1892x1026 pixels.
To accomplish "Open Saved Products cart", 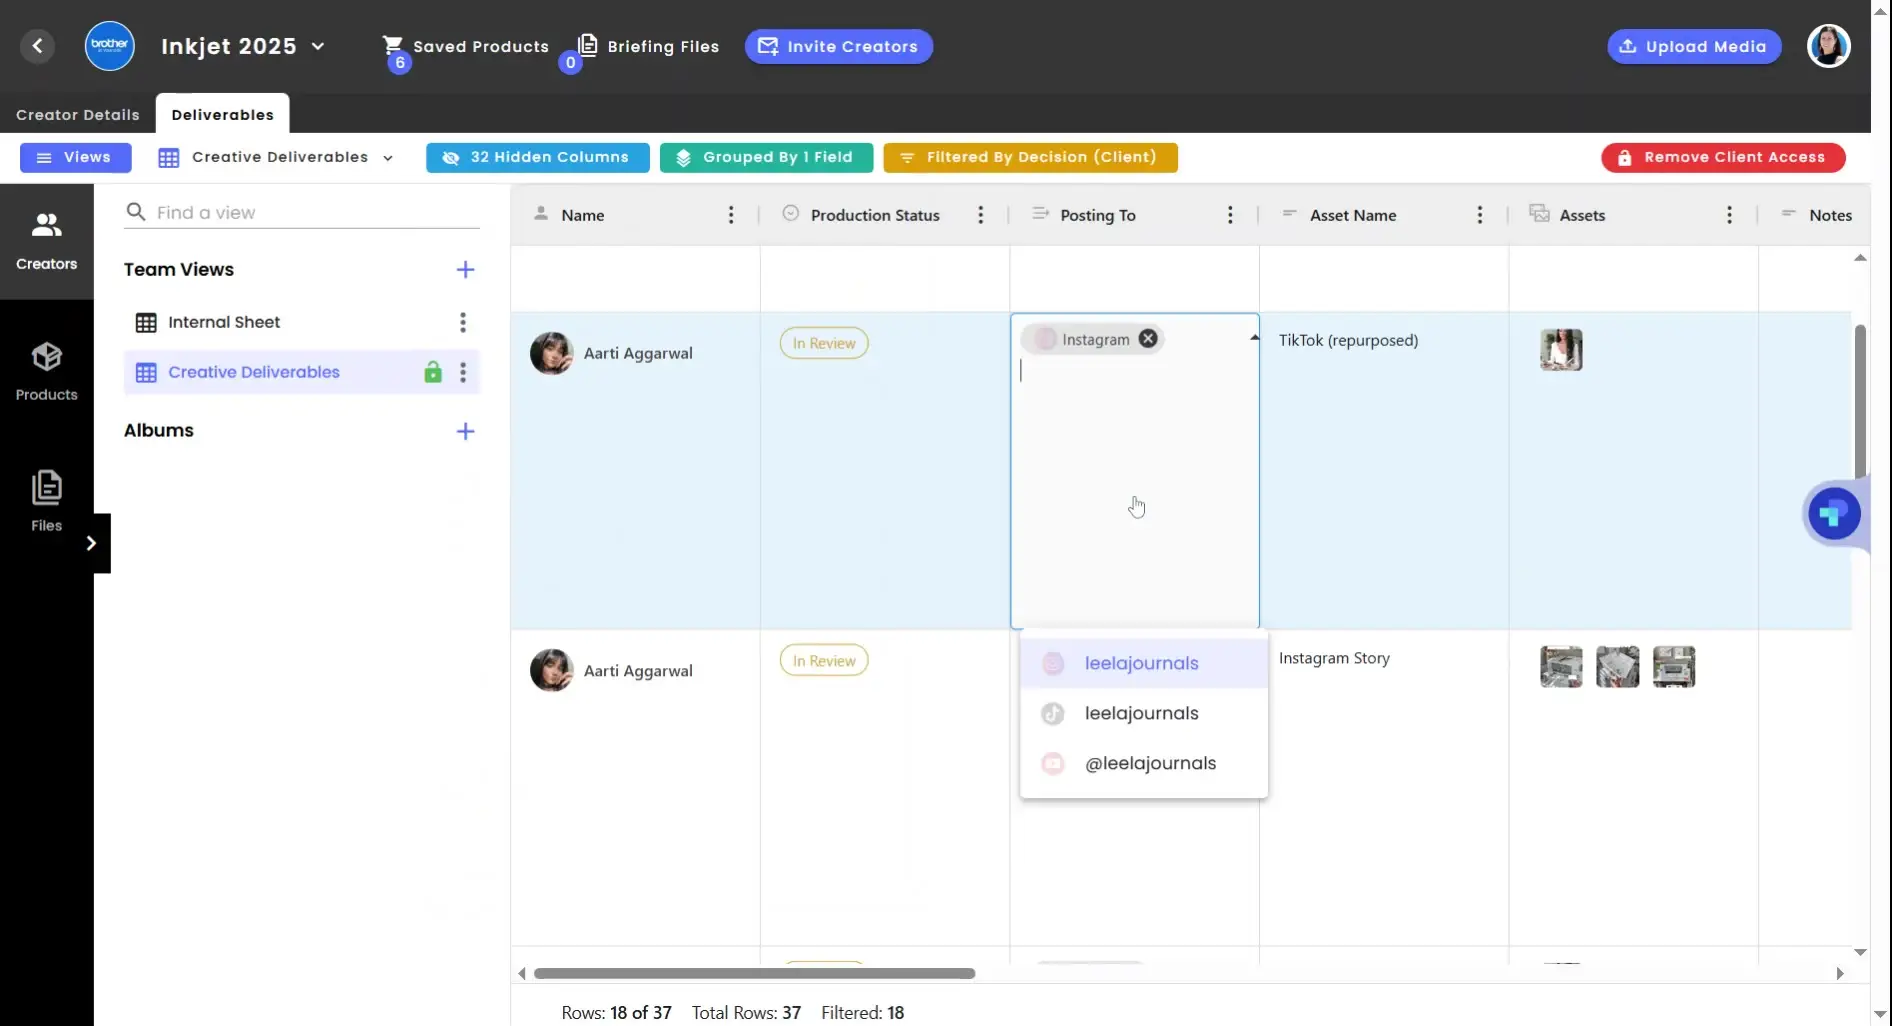I will 465,47.
